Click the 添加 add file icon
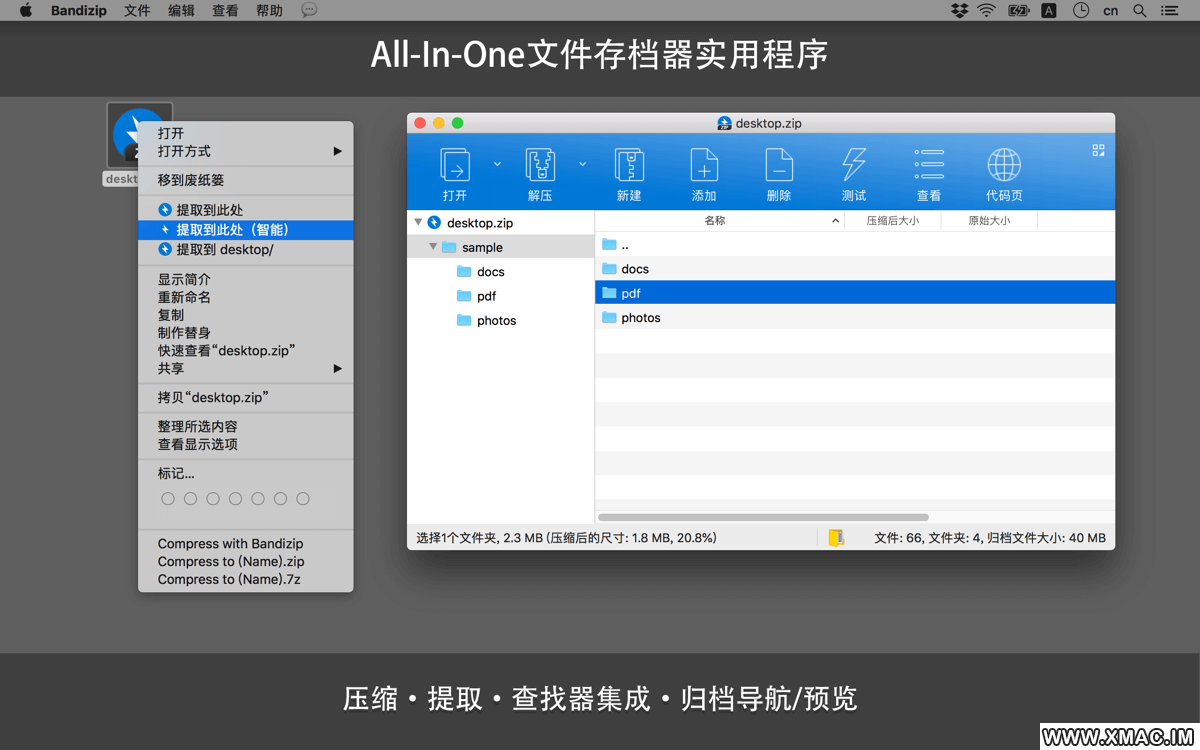The height and width of the screenshot is (750, 1200). [x=704, y=165]
